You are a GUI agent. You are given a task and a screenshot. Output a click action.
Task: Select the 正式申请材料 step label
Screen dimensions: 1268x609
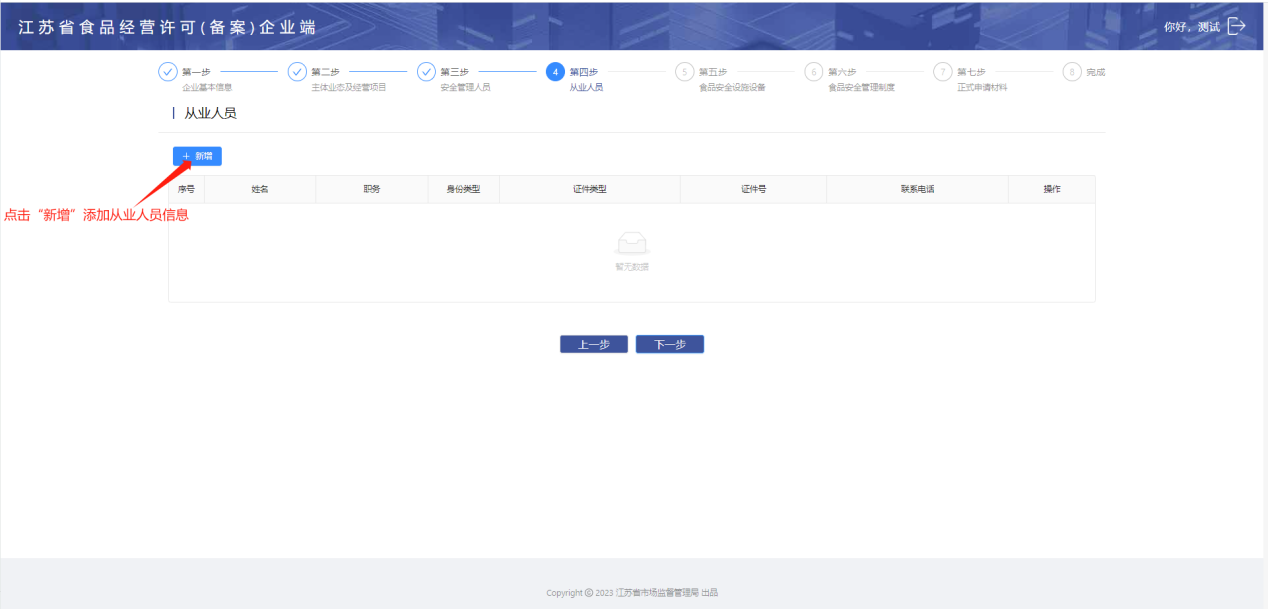[x=982, y=88]
